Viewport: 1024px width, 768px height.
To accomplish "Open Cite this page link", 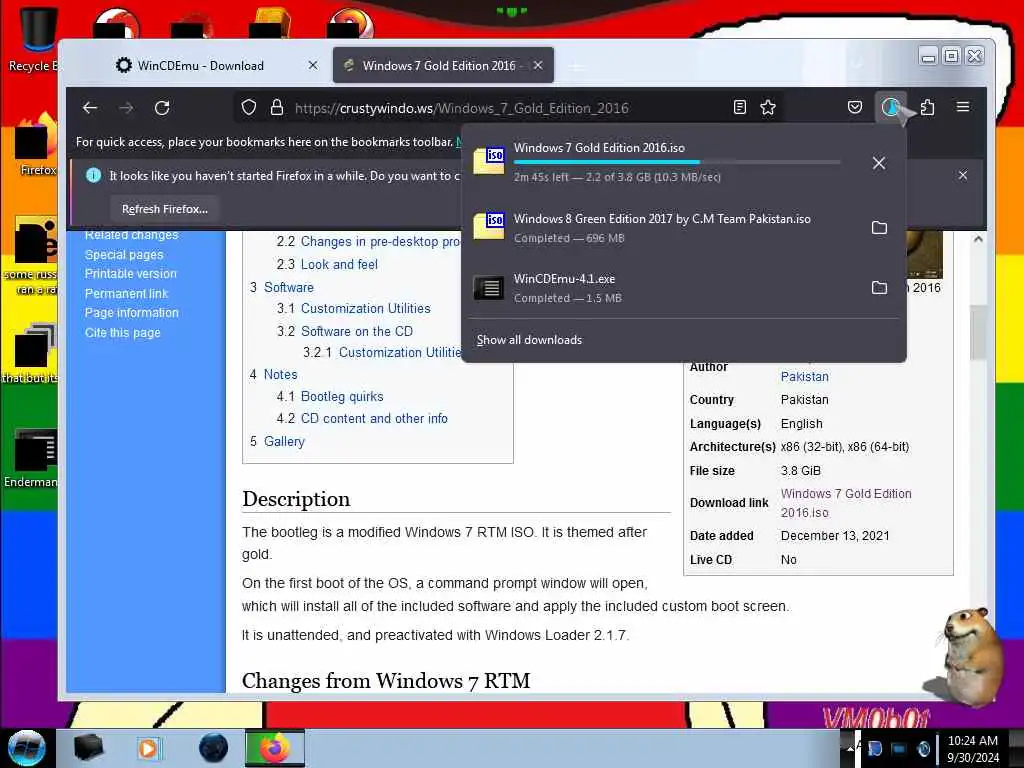I will pyautogui.click(x=123, y=332).
